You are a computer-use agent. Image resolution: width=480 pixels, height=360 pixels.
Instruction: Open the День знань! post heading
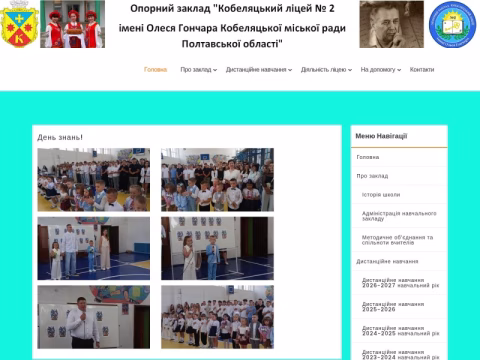click(x=60, y=137)
